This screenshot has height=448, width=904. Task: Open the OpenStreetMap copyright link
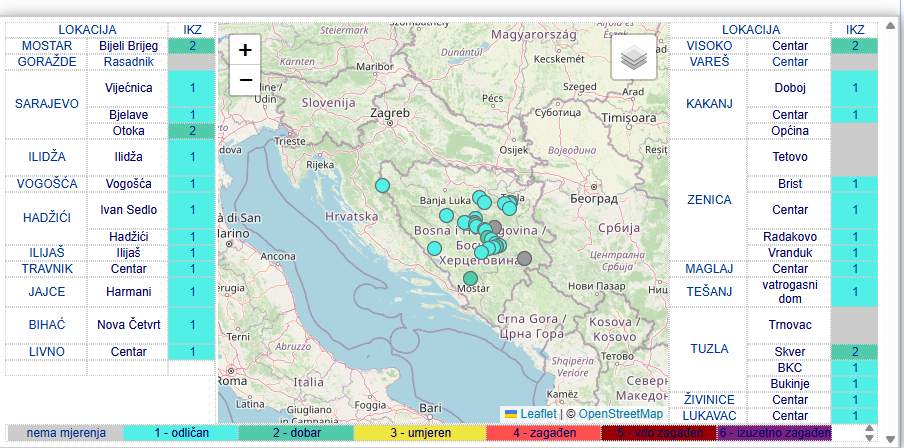tap(620, 414)
